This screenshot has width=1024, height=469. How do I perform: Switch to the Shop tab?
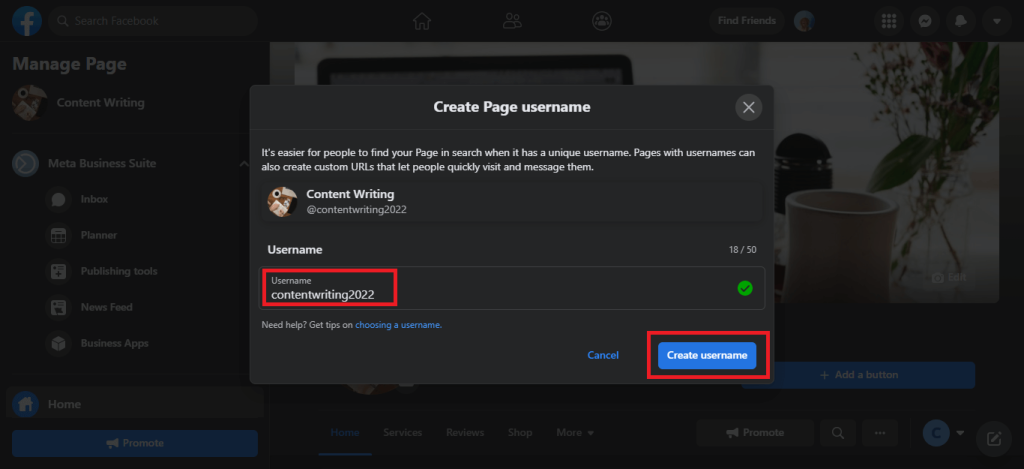click(x=520, y=432)
